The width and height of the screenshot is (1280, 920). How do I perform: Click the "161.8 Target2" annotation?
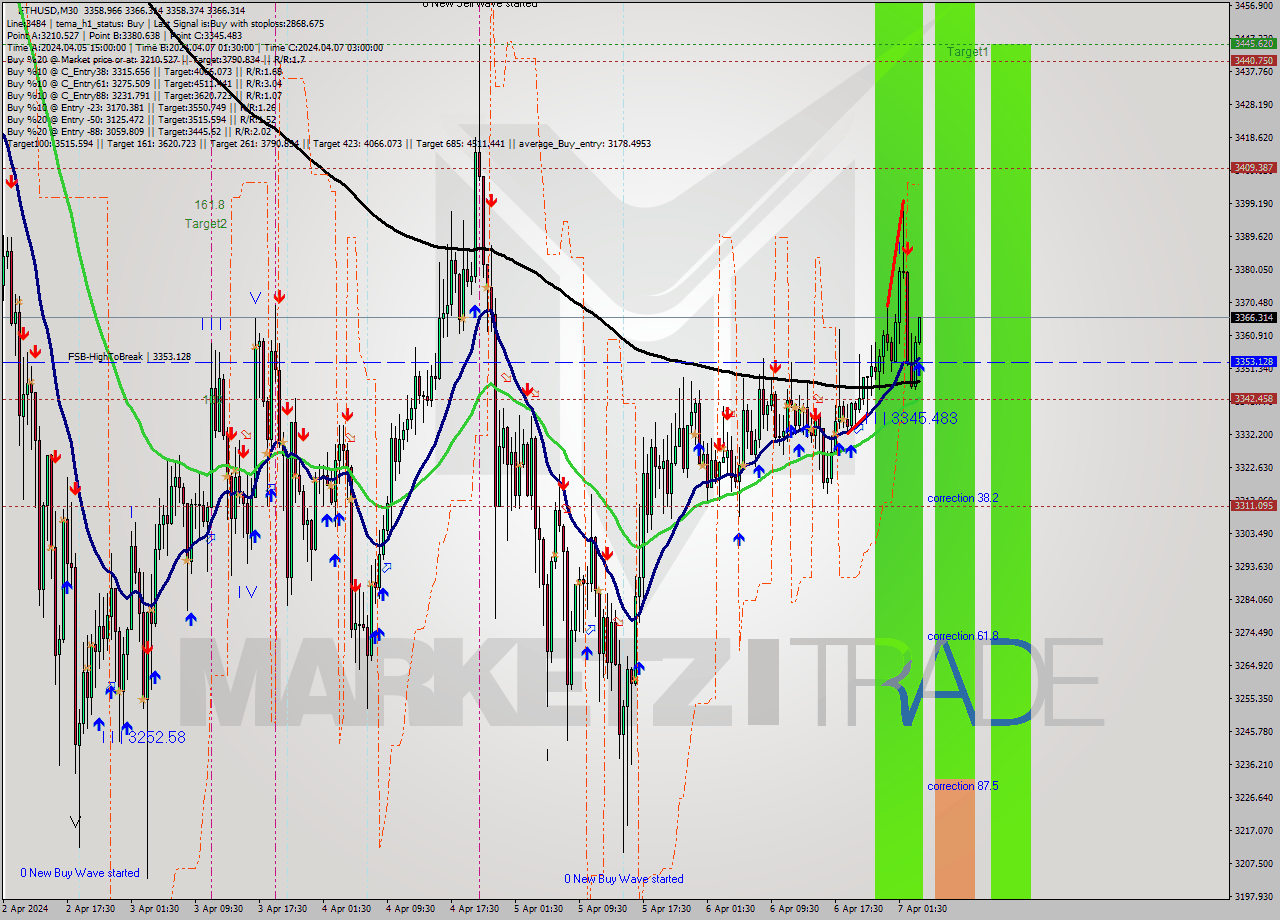tap(207, 214)
